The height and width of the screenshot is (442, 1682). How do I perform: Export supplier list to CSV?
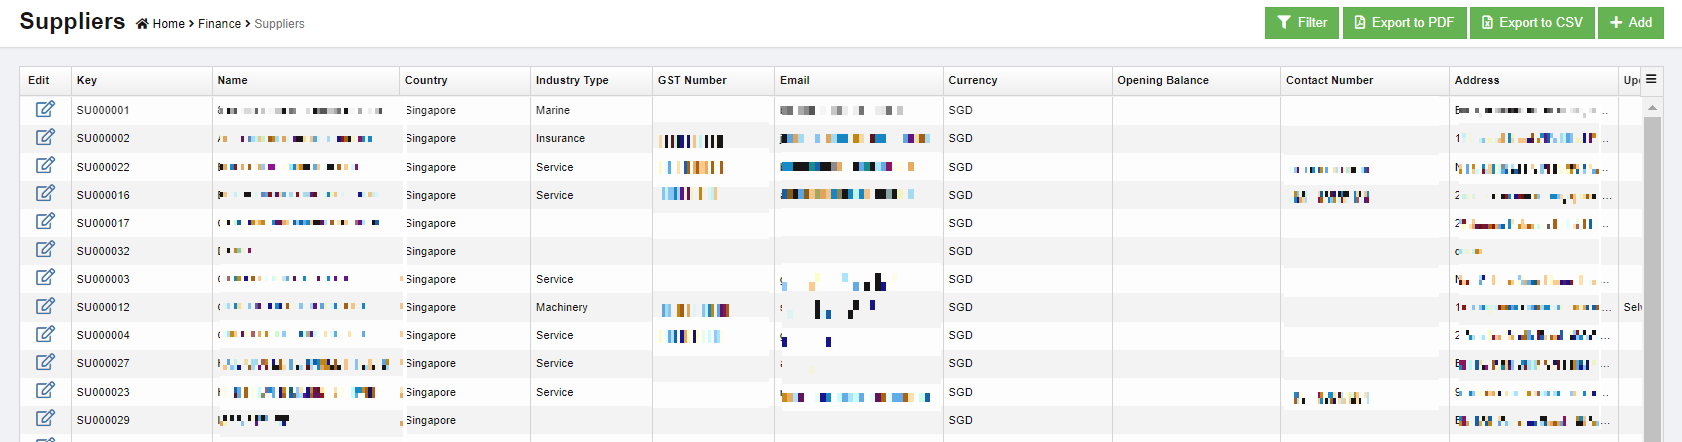click(1531, 23)
